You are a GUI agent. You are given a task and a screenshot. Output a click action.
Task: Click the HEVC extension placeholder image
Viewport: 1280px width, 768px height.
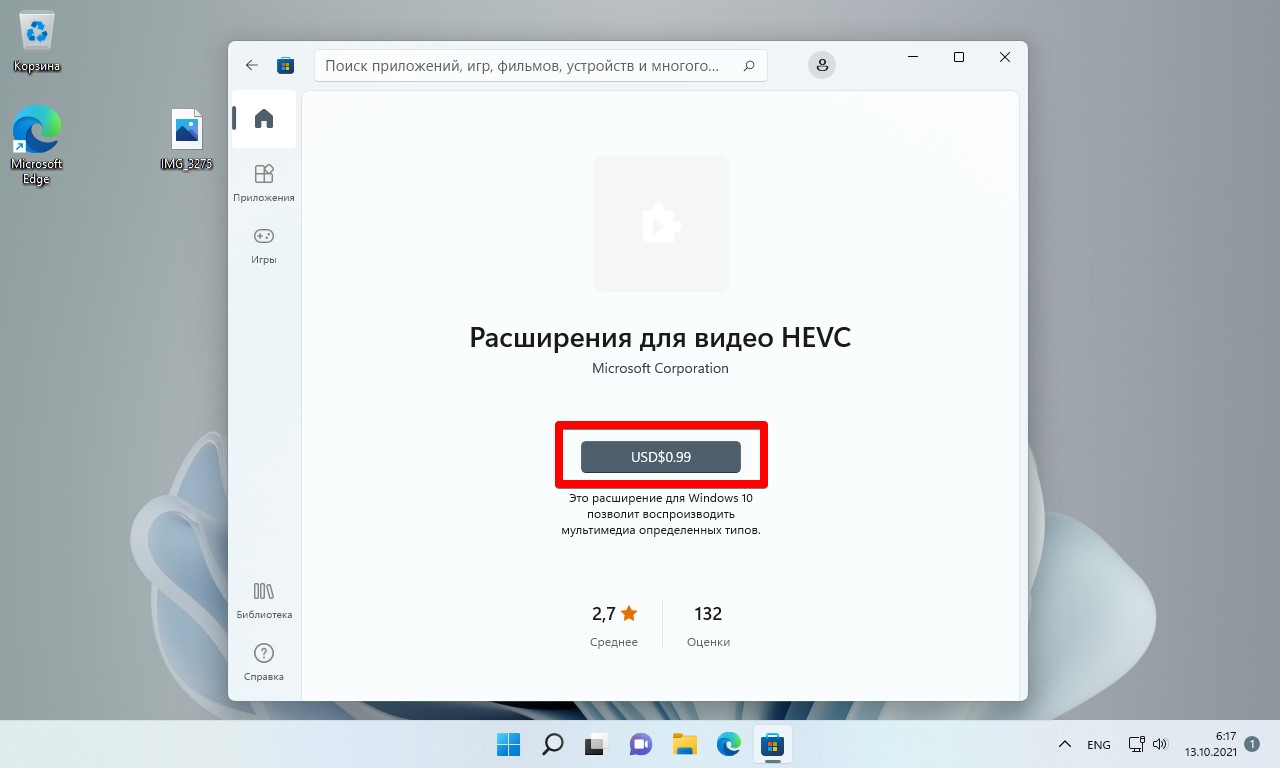click(661, 224)
